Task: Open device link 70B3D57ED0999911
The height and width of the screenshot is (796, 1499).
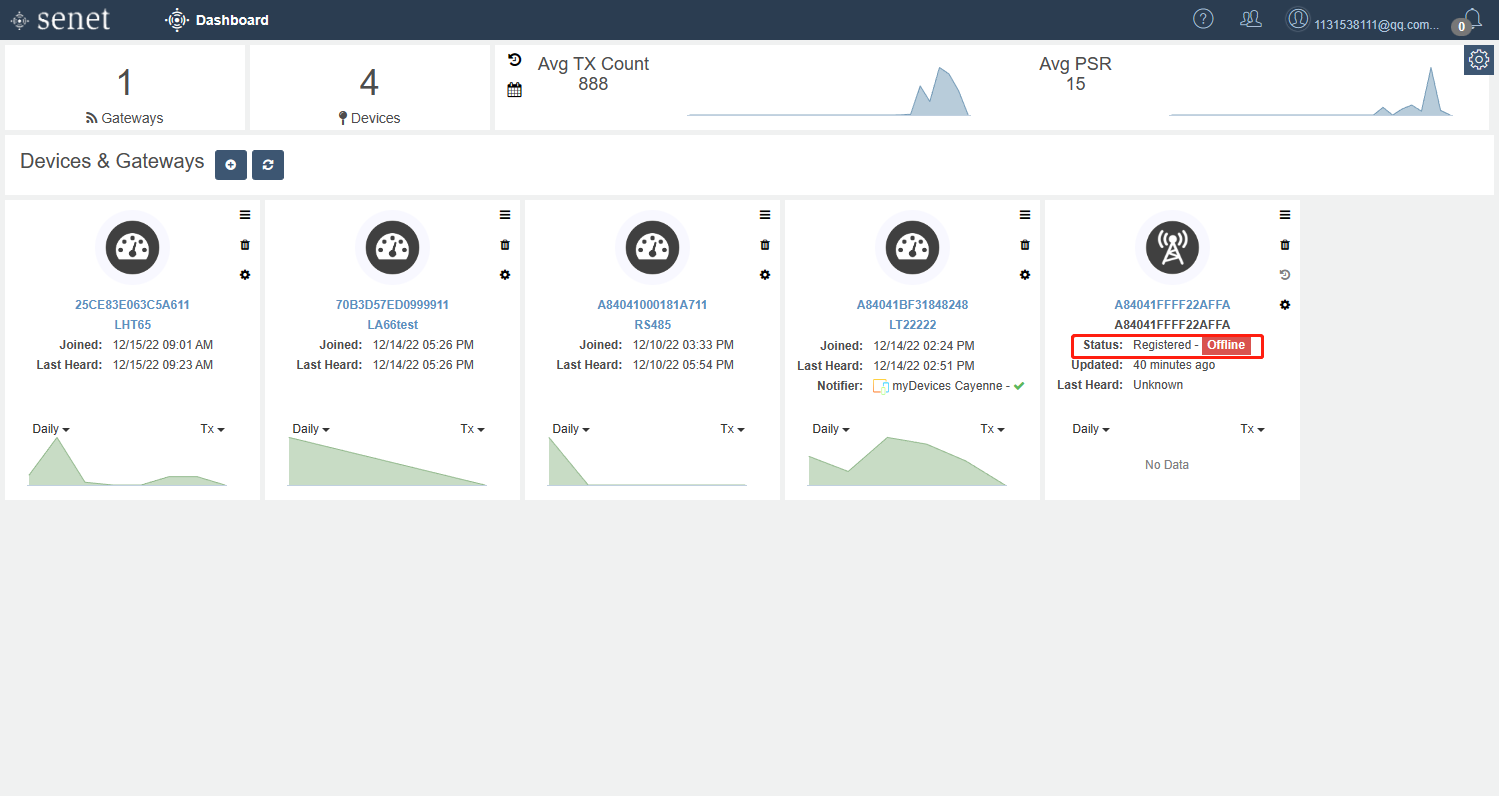Action: [392, 305]
